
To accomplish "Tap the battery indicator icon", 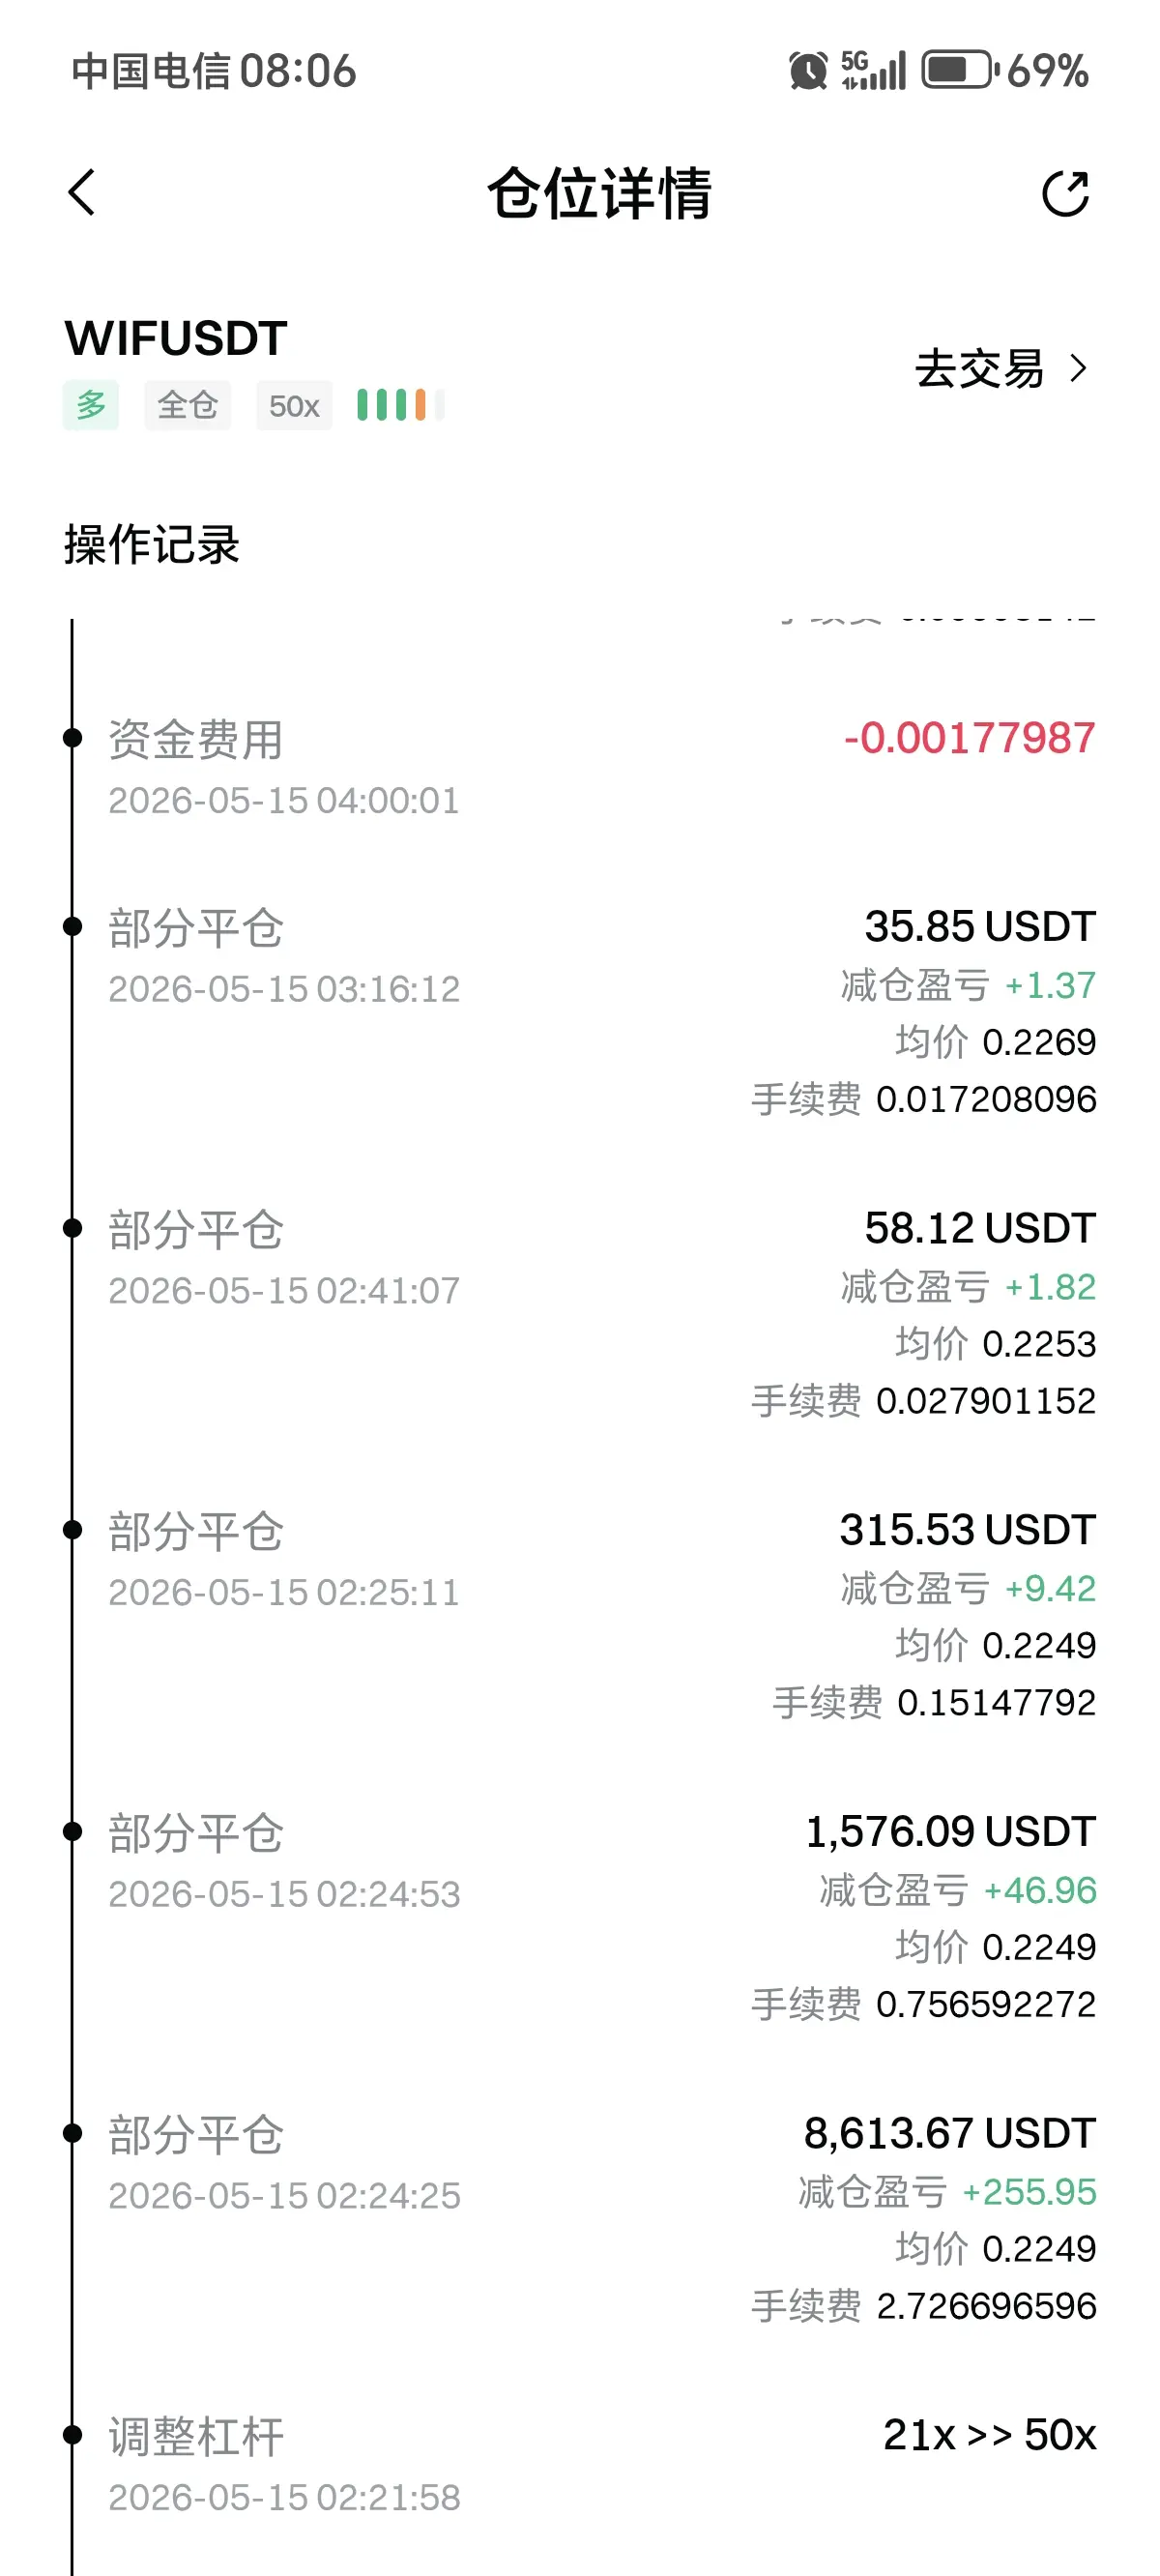I will pos(960,71).
